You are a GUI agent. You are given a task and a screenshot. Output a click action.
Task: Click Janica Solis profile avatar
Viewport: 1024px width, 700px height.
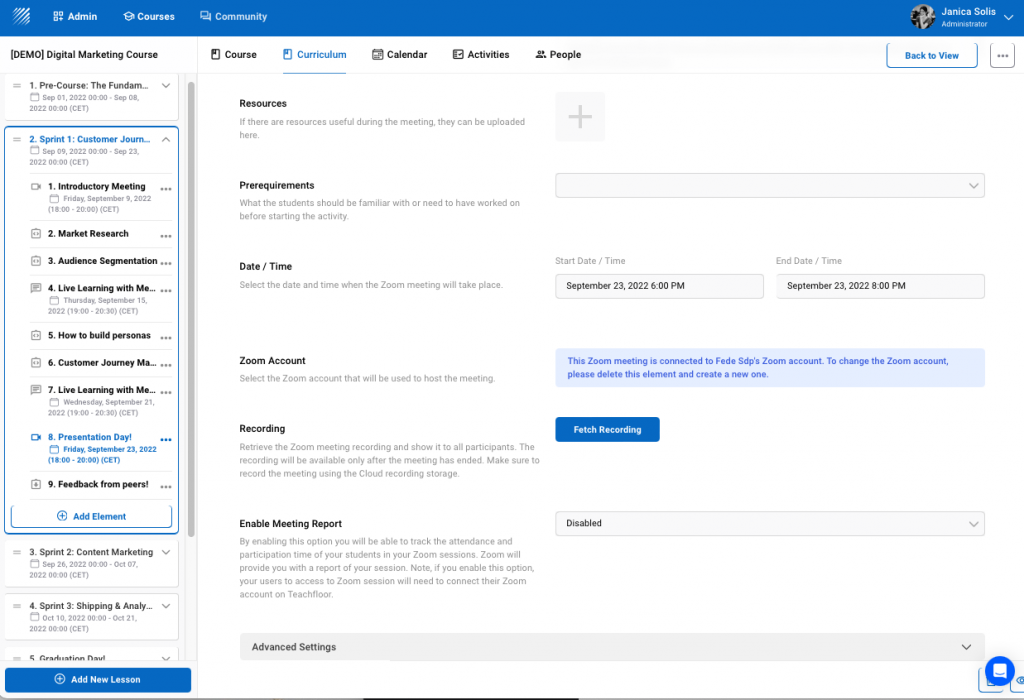tap(923, 16)
